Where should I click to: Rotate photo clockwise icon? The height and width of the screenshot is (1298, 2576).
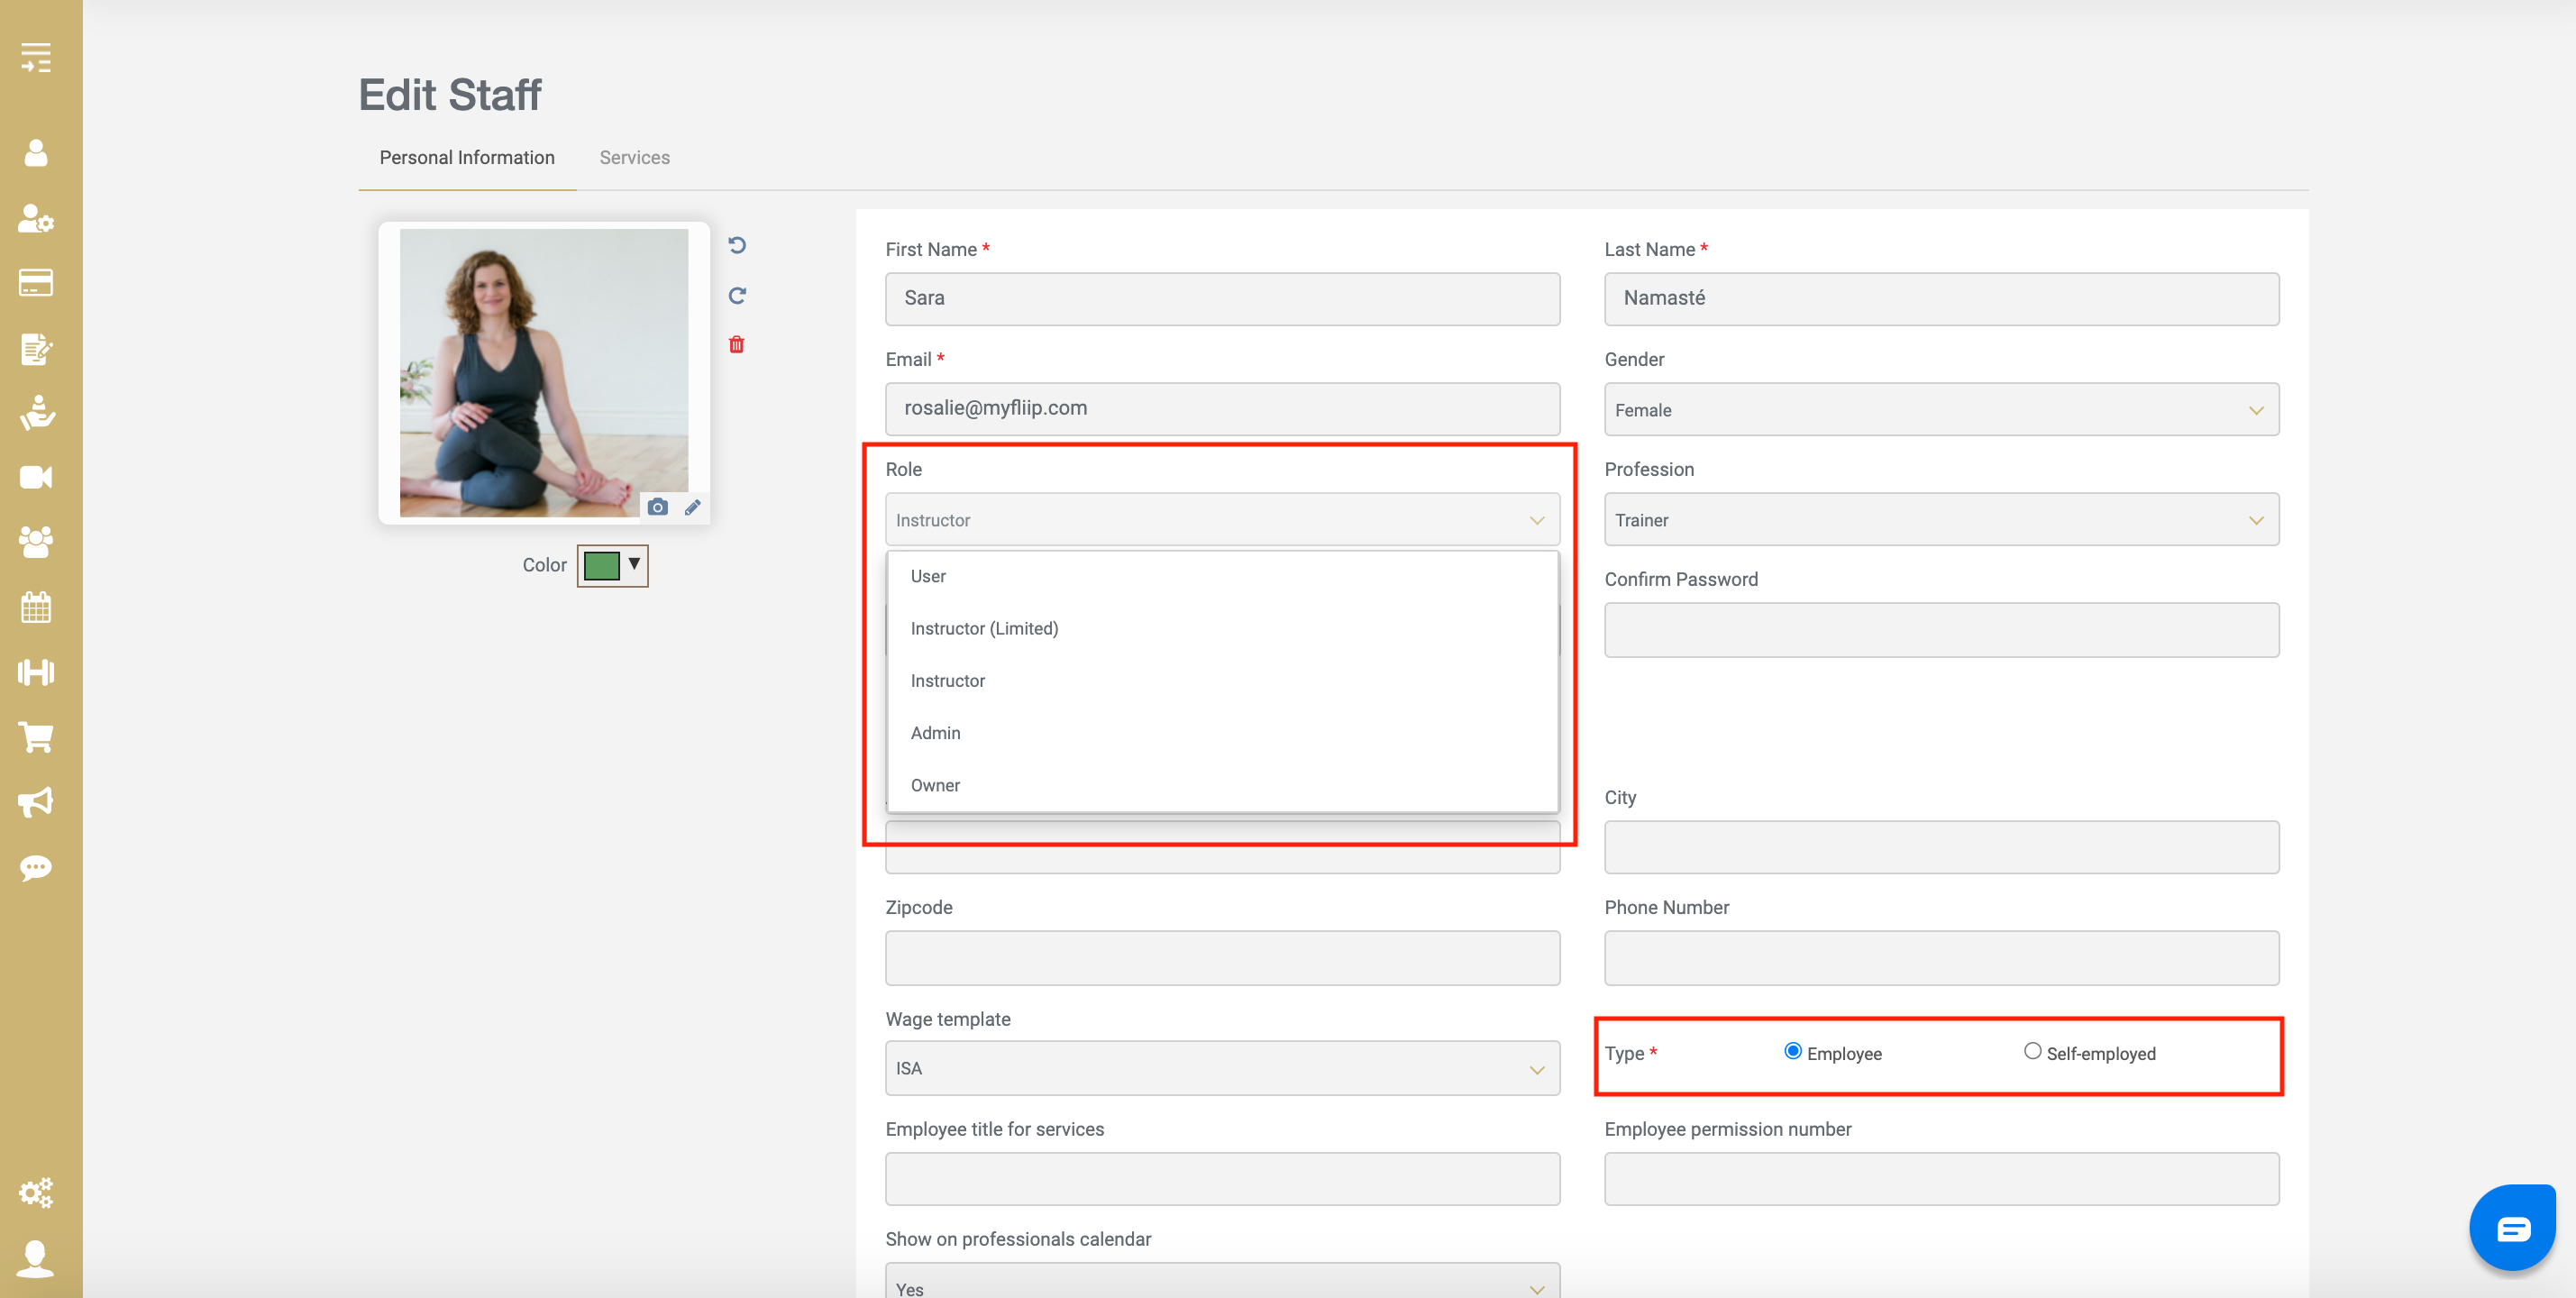coord(736,295)
